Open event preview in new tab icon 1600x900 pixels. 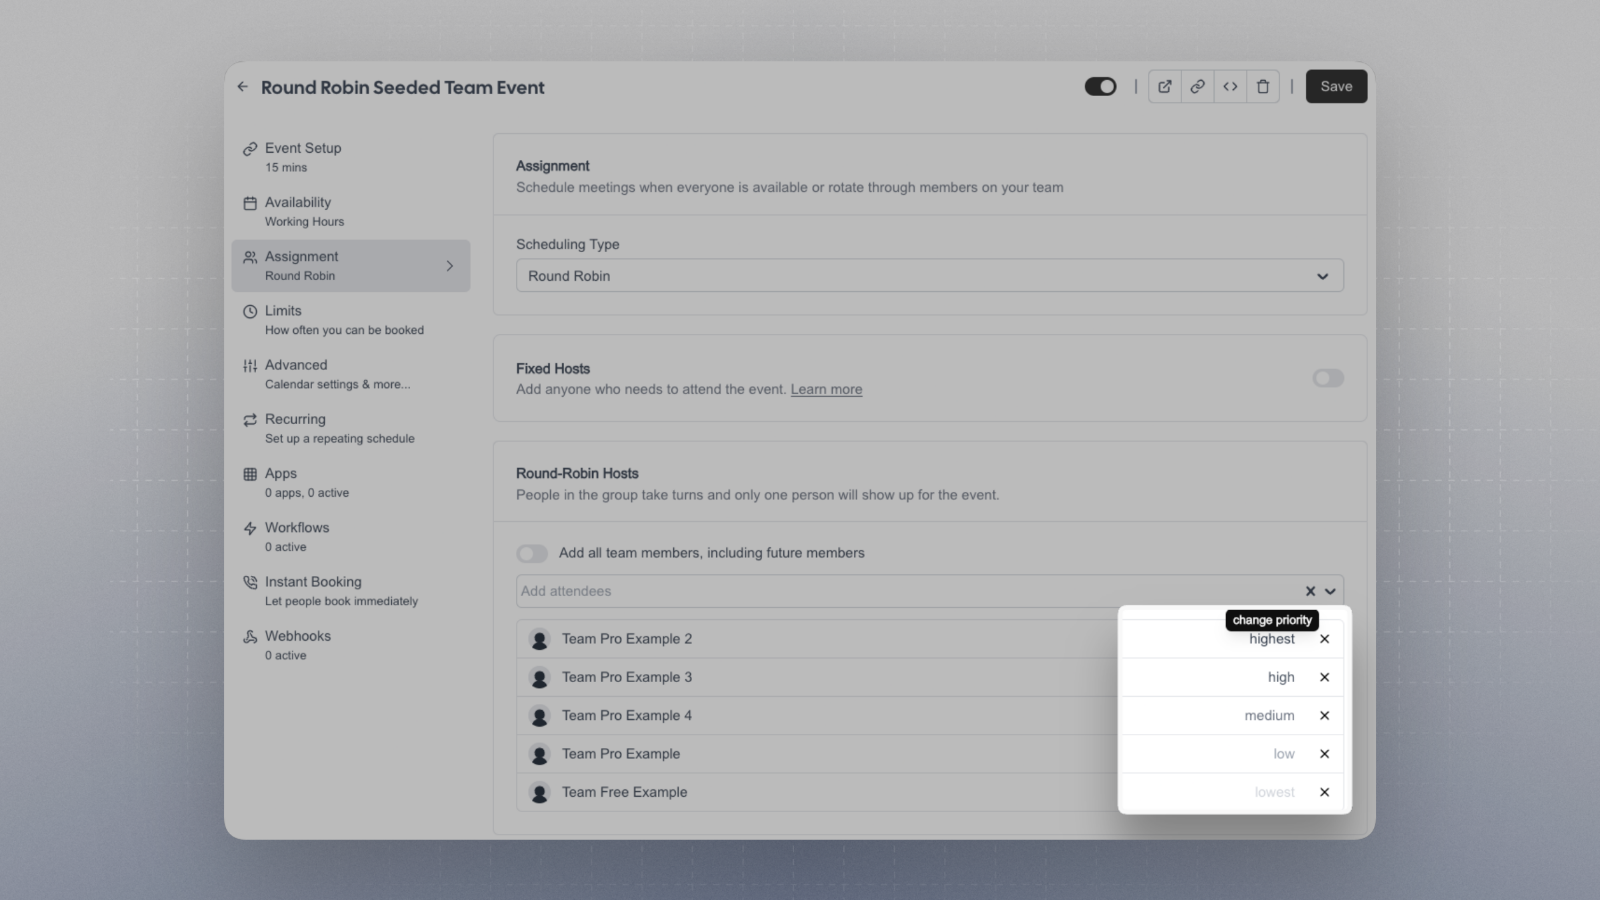tap(1165, 87)
